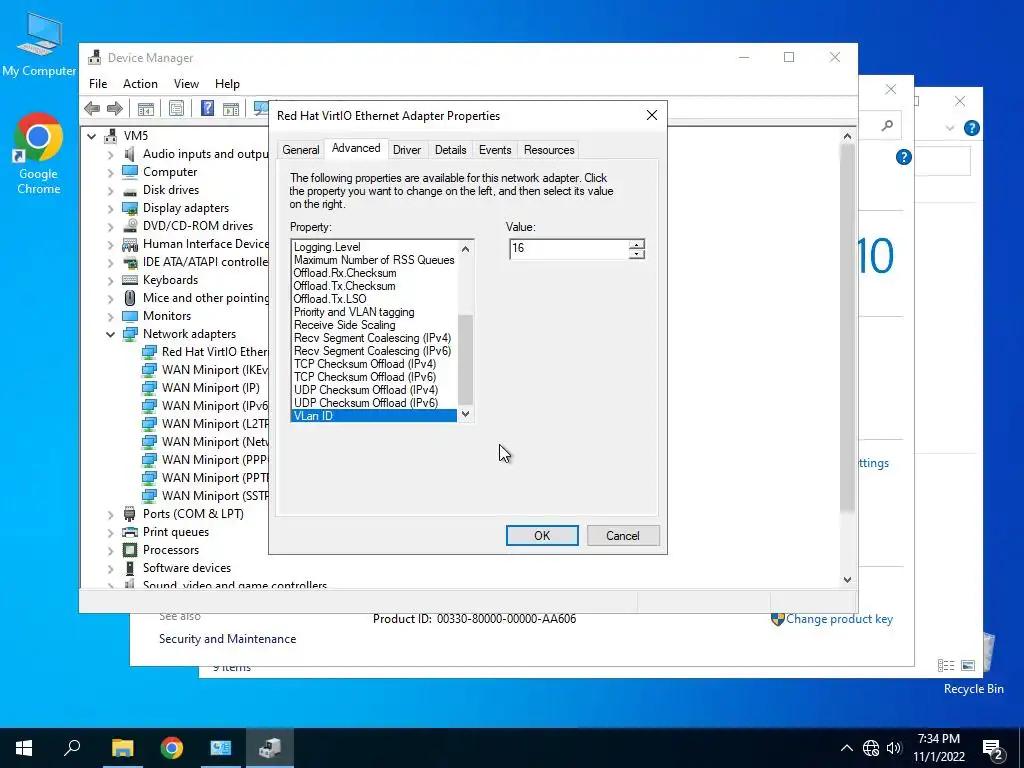The width and height of the screenshot is (1024, 768).
Task: Select Maximum Number of RSS Queues property
Action: 374,260
